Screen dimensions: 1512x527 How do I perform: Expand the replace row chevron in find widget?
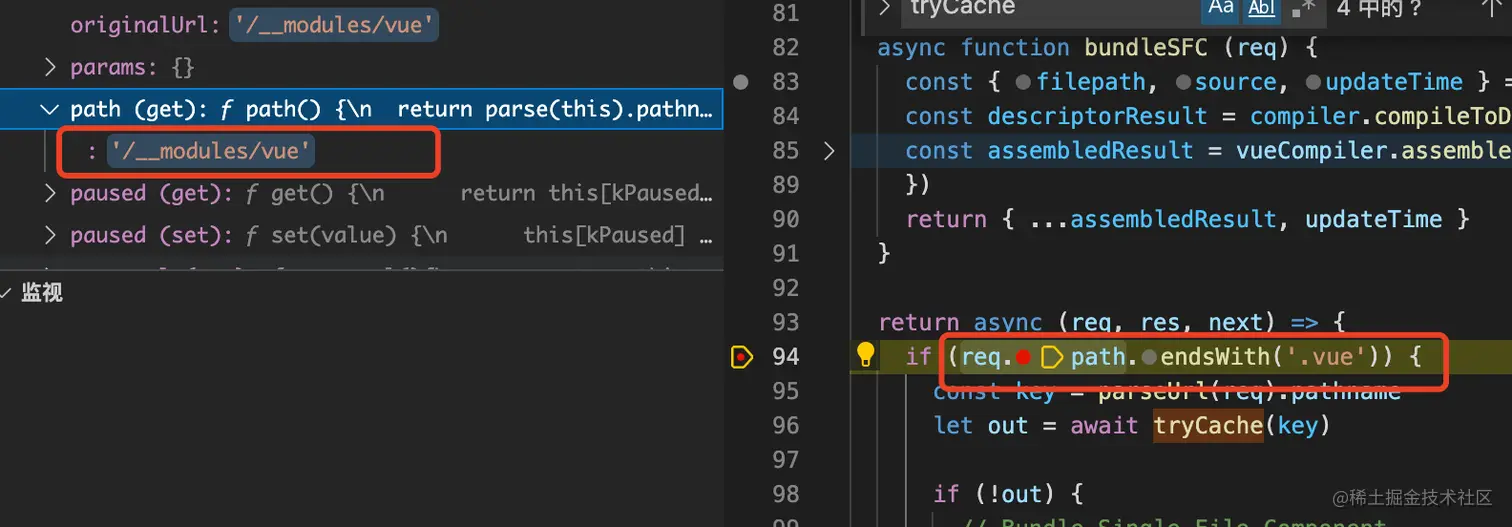(885, 8)
